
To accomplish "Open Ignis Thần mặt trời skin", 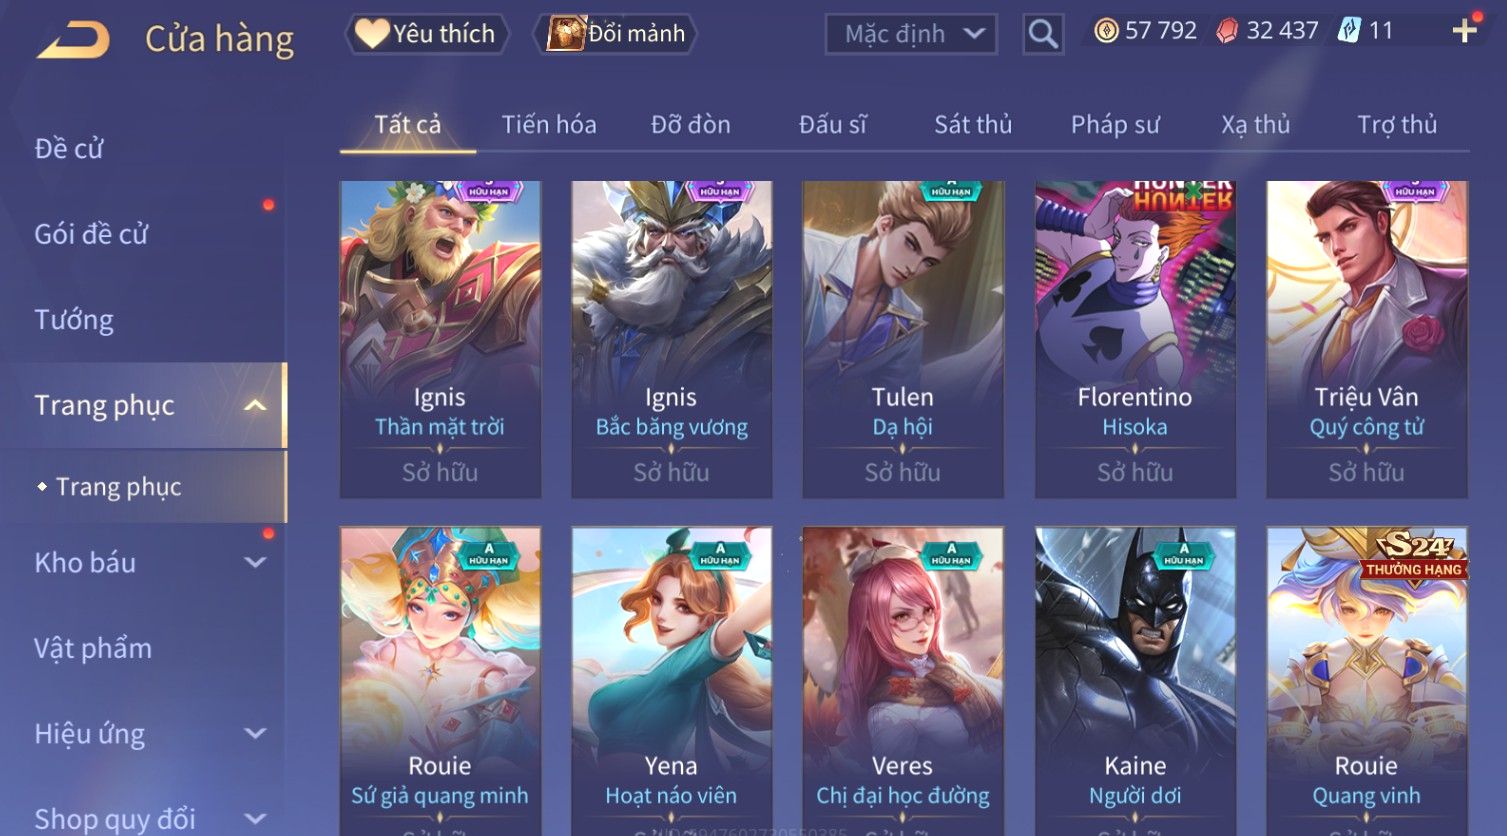I will point(440,339).
